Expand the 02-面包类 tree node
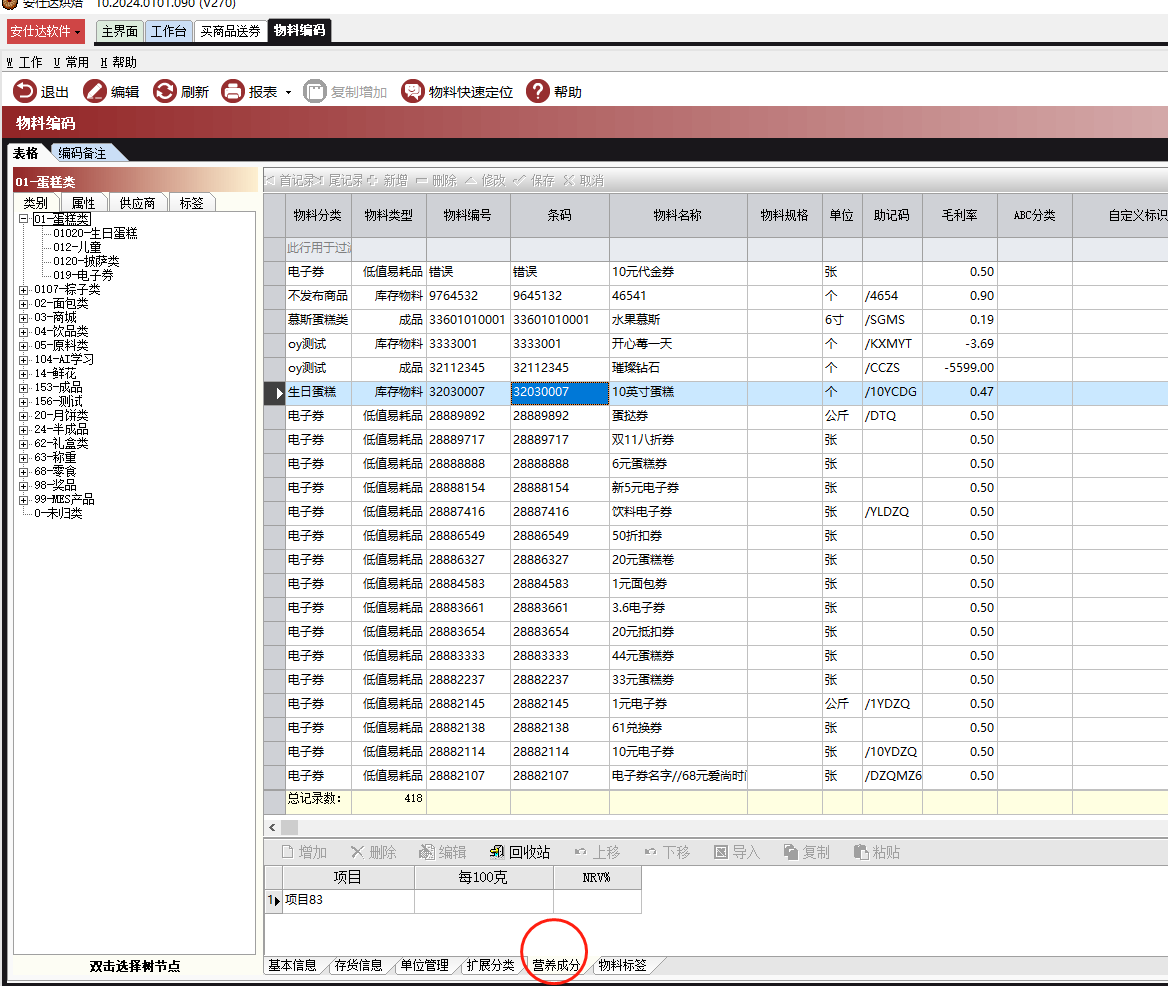Viewport: 1168px width, 986px height. click(x=24, y=304)
